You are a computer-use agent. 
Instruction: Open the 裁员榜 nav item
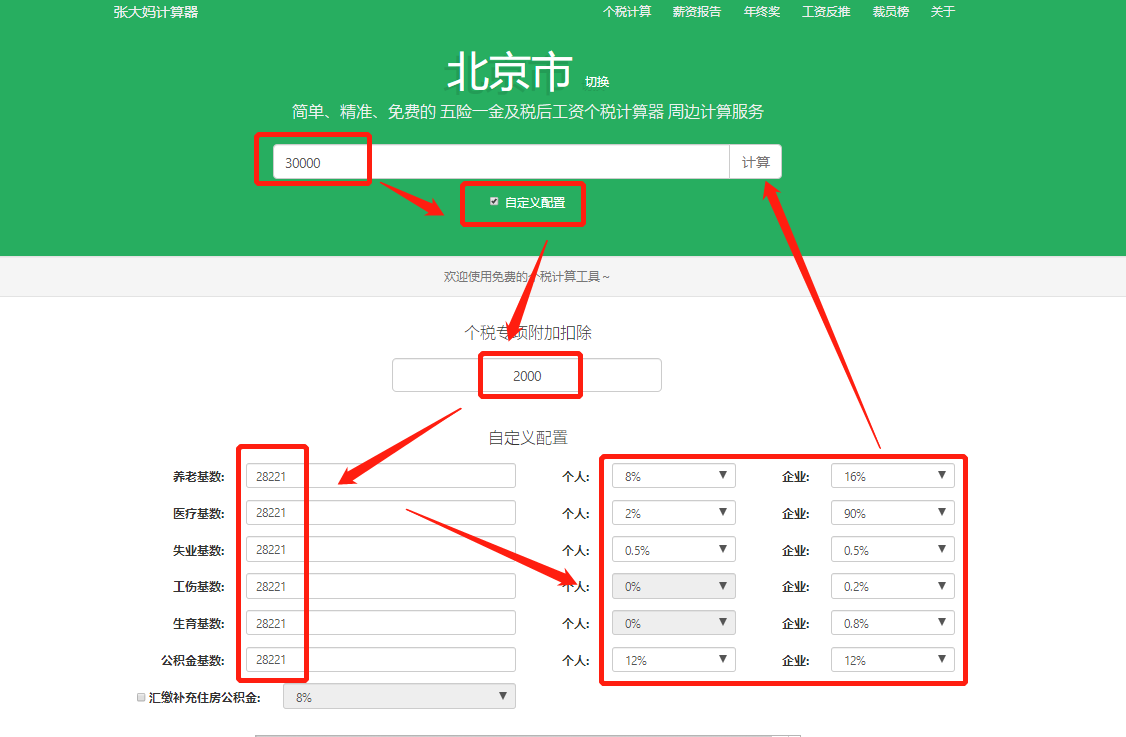(x=890, y=11)
